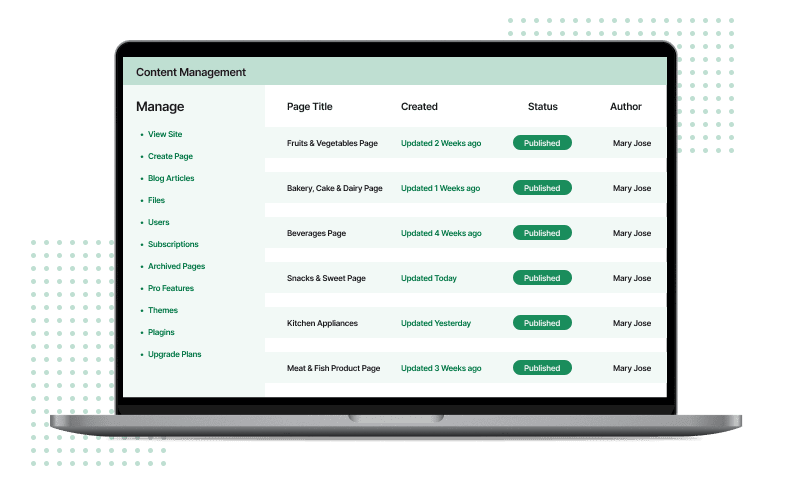
Task: View Archived Pages from the sidebar
Action: pos(176,266)
